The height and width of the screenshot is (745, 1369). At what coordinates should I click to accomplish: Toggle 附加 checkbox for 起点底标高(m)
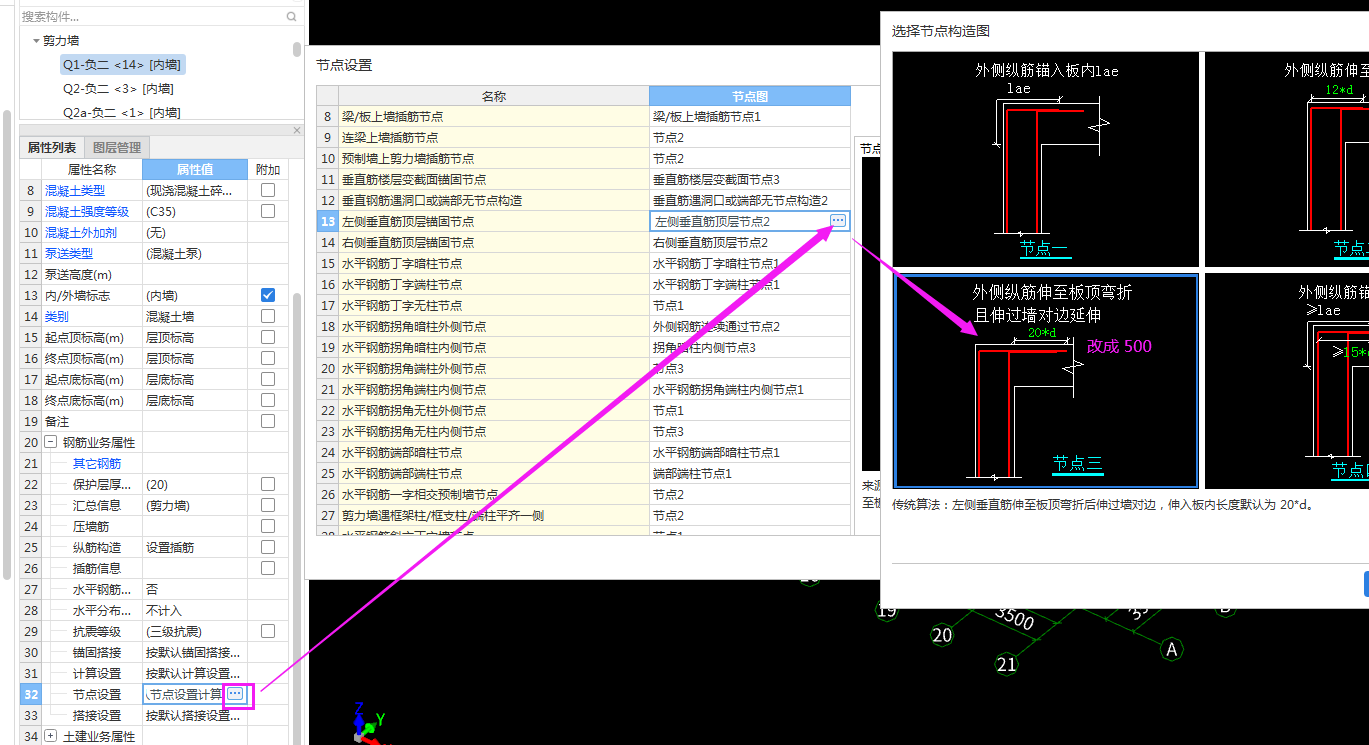click(268, 379)
